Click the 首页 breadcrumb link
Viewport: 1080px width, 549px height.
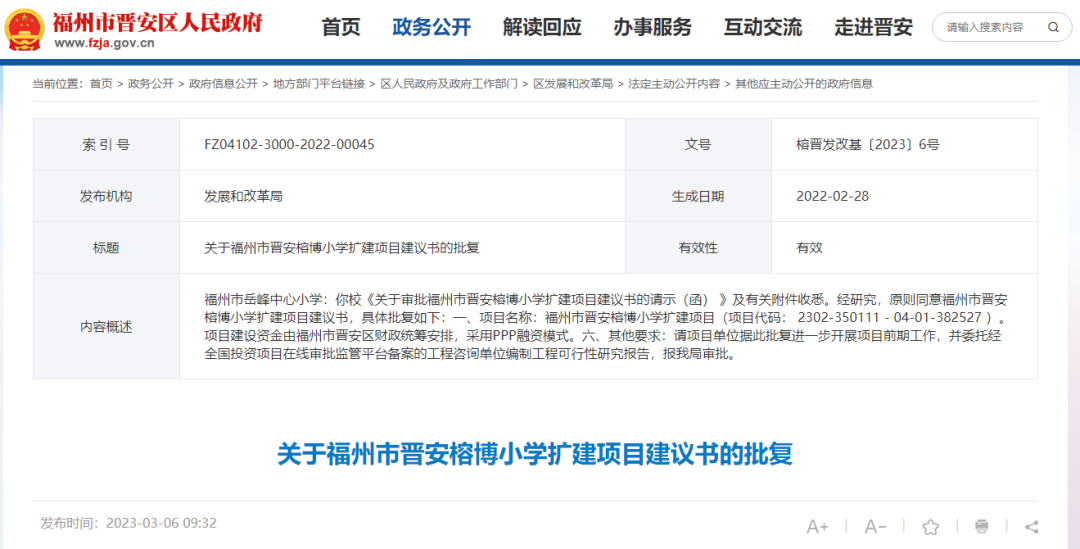[101, 84]
